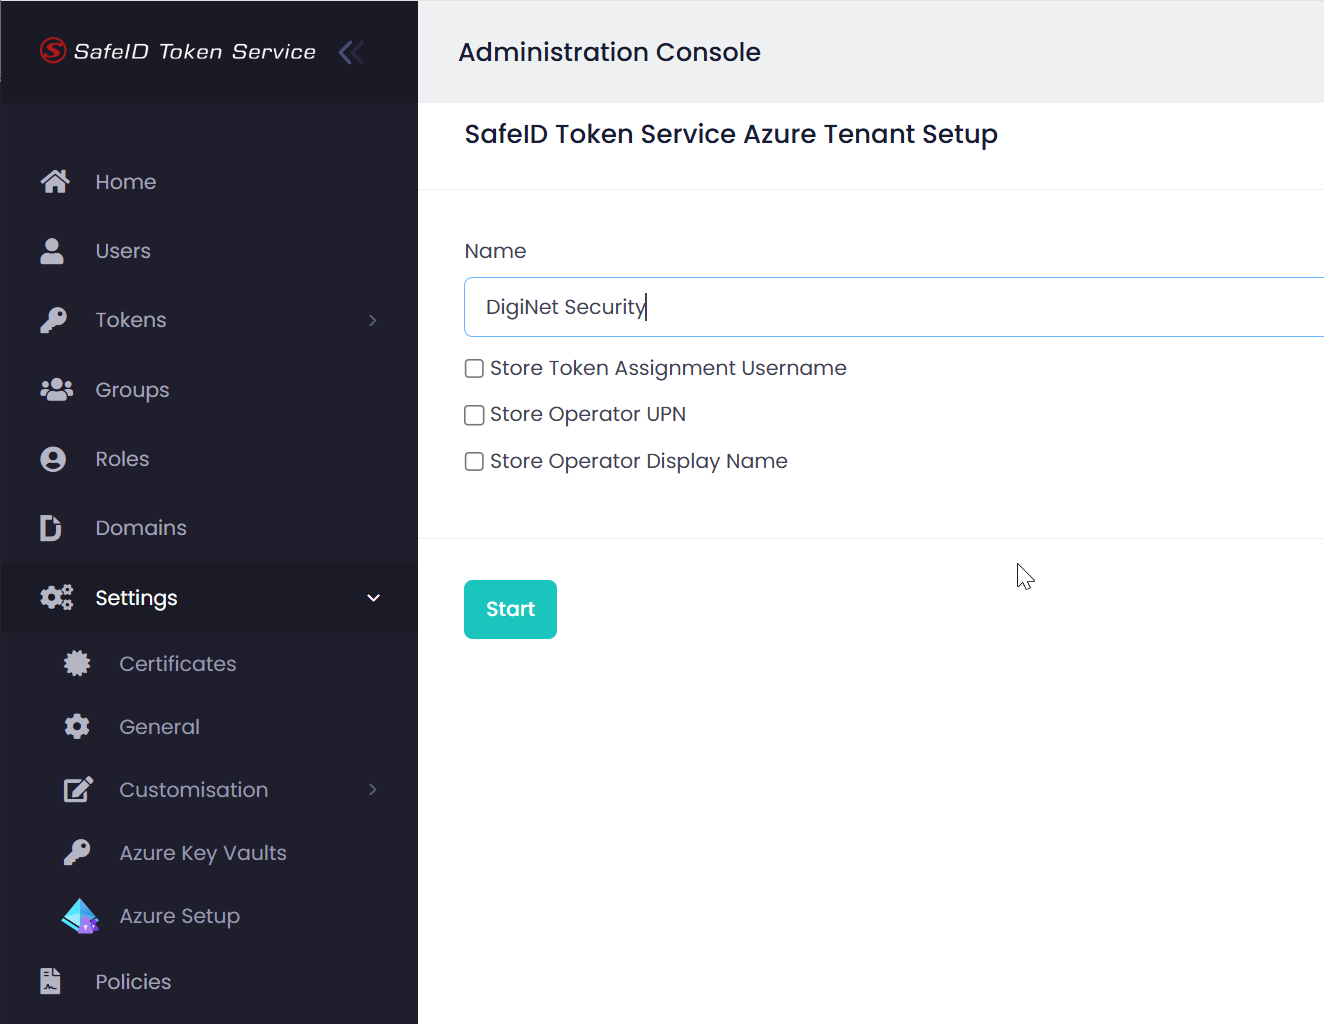Viewport: 1324px width, 1024px height.
Task: Enable Store Token Assignment Username checkbox
Action: (x=474, y=369)
